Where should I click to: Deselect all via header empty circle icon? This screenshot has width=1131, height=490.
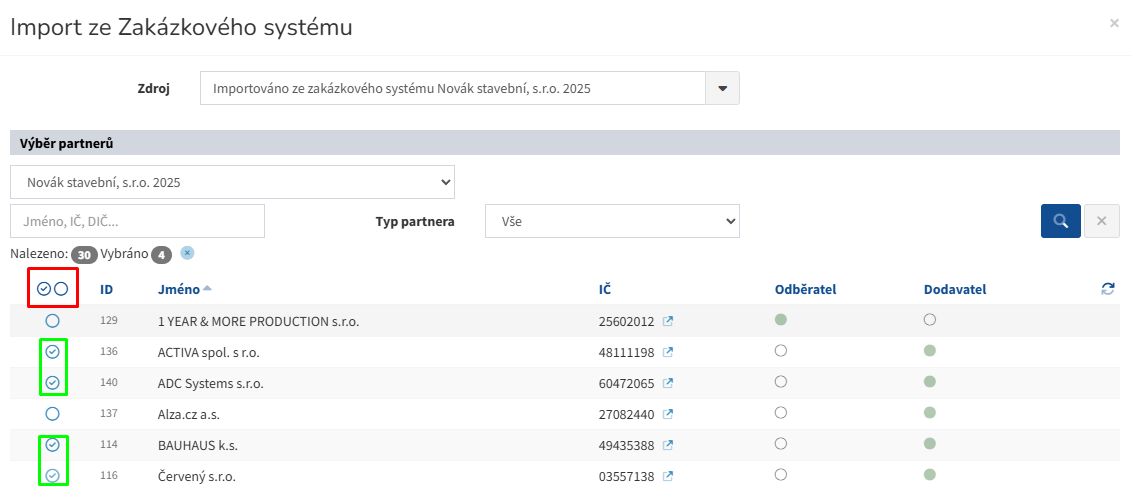(x=61, y=289)
